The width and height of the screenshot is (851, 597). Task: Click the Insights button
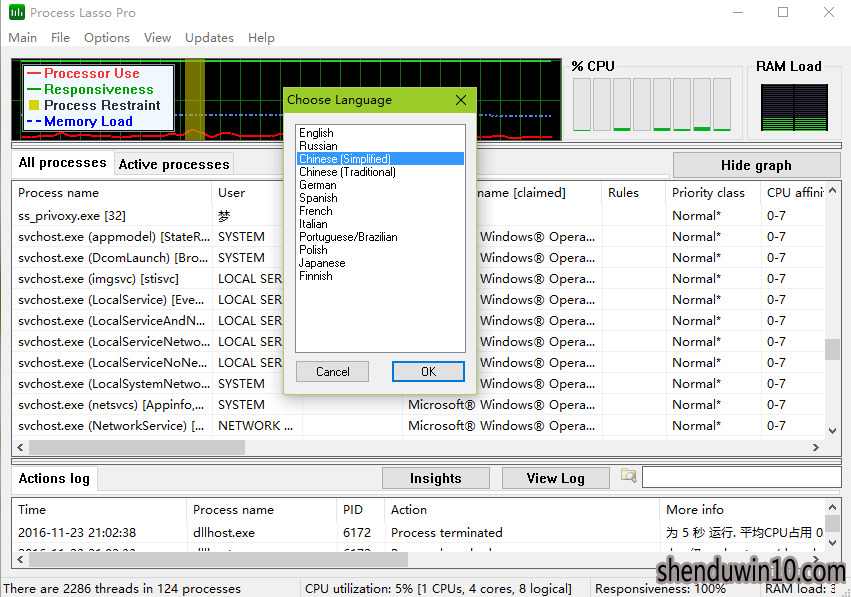pyautogui.click(x=436, y=478)
